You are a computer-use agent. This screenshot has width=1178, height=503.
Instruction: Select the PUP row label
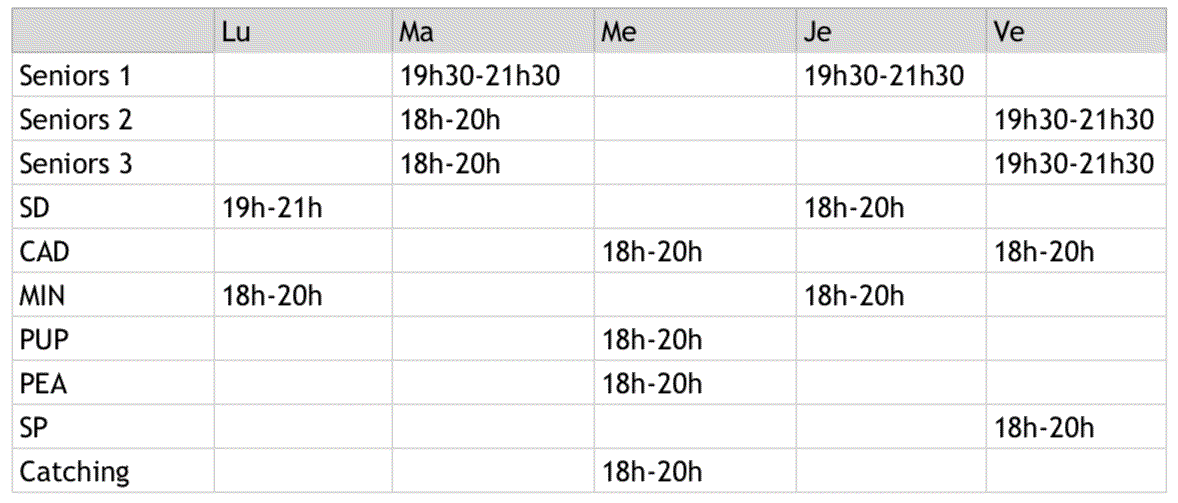click(x=43, y=340)
